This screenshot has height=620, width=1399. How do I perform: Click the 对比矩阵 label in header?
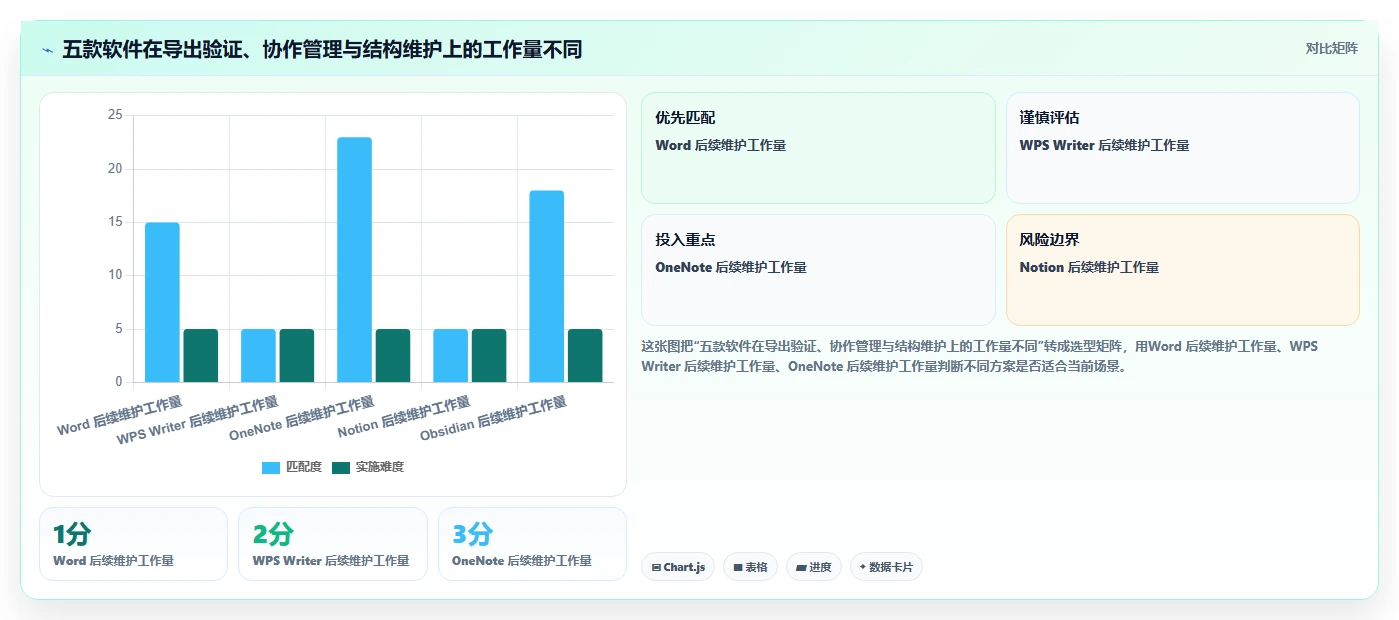(1331, 48)
